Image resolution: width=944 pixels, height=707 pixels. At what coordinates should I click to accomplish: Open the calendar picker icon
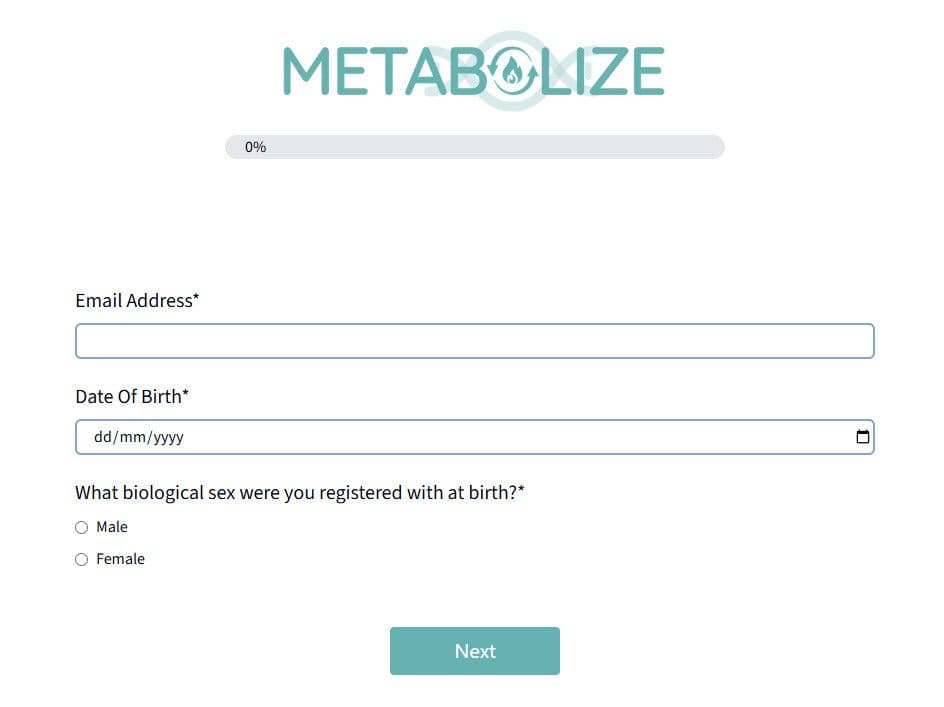[x=862, y=437]
